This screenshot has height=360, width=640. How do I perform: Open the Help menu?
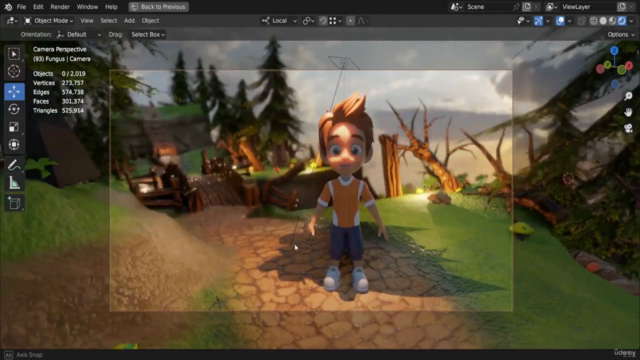[x=111, y=7]
